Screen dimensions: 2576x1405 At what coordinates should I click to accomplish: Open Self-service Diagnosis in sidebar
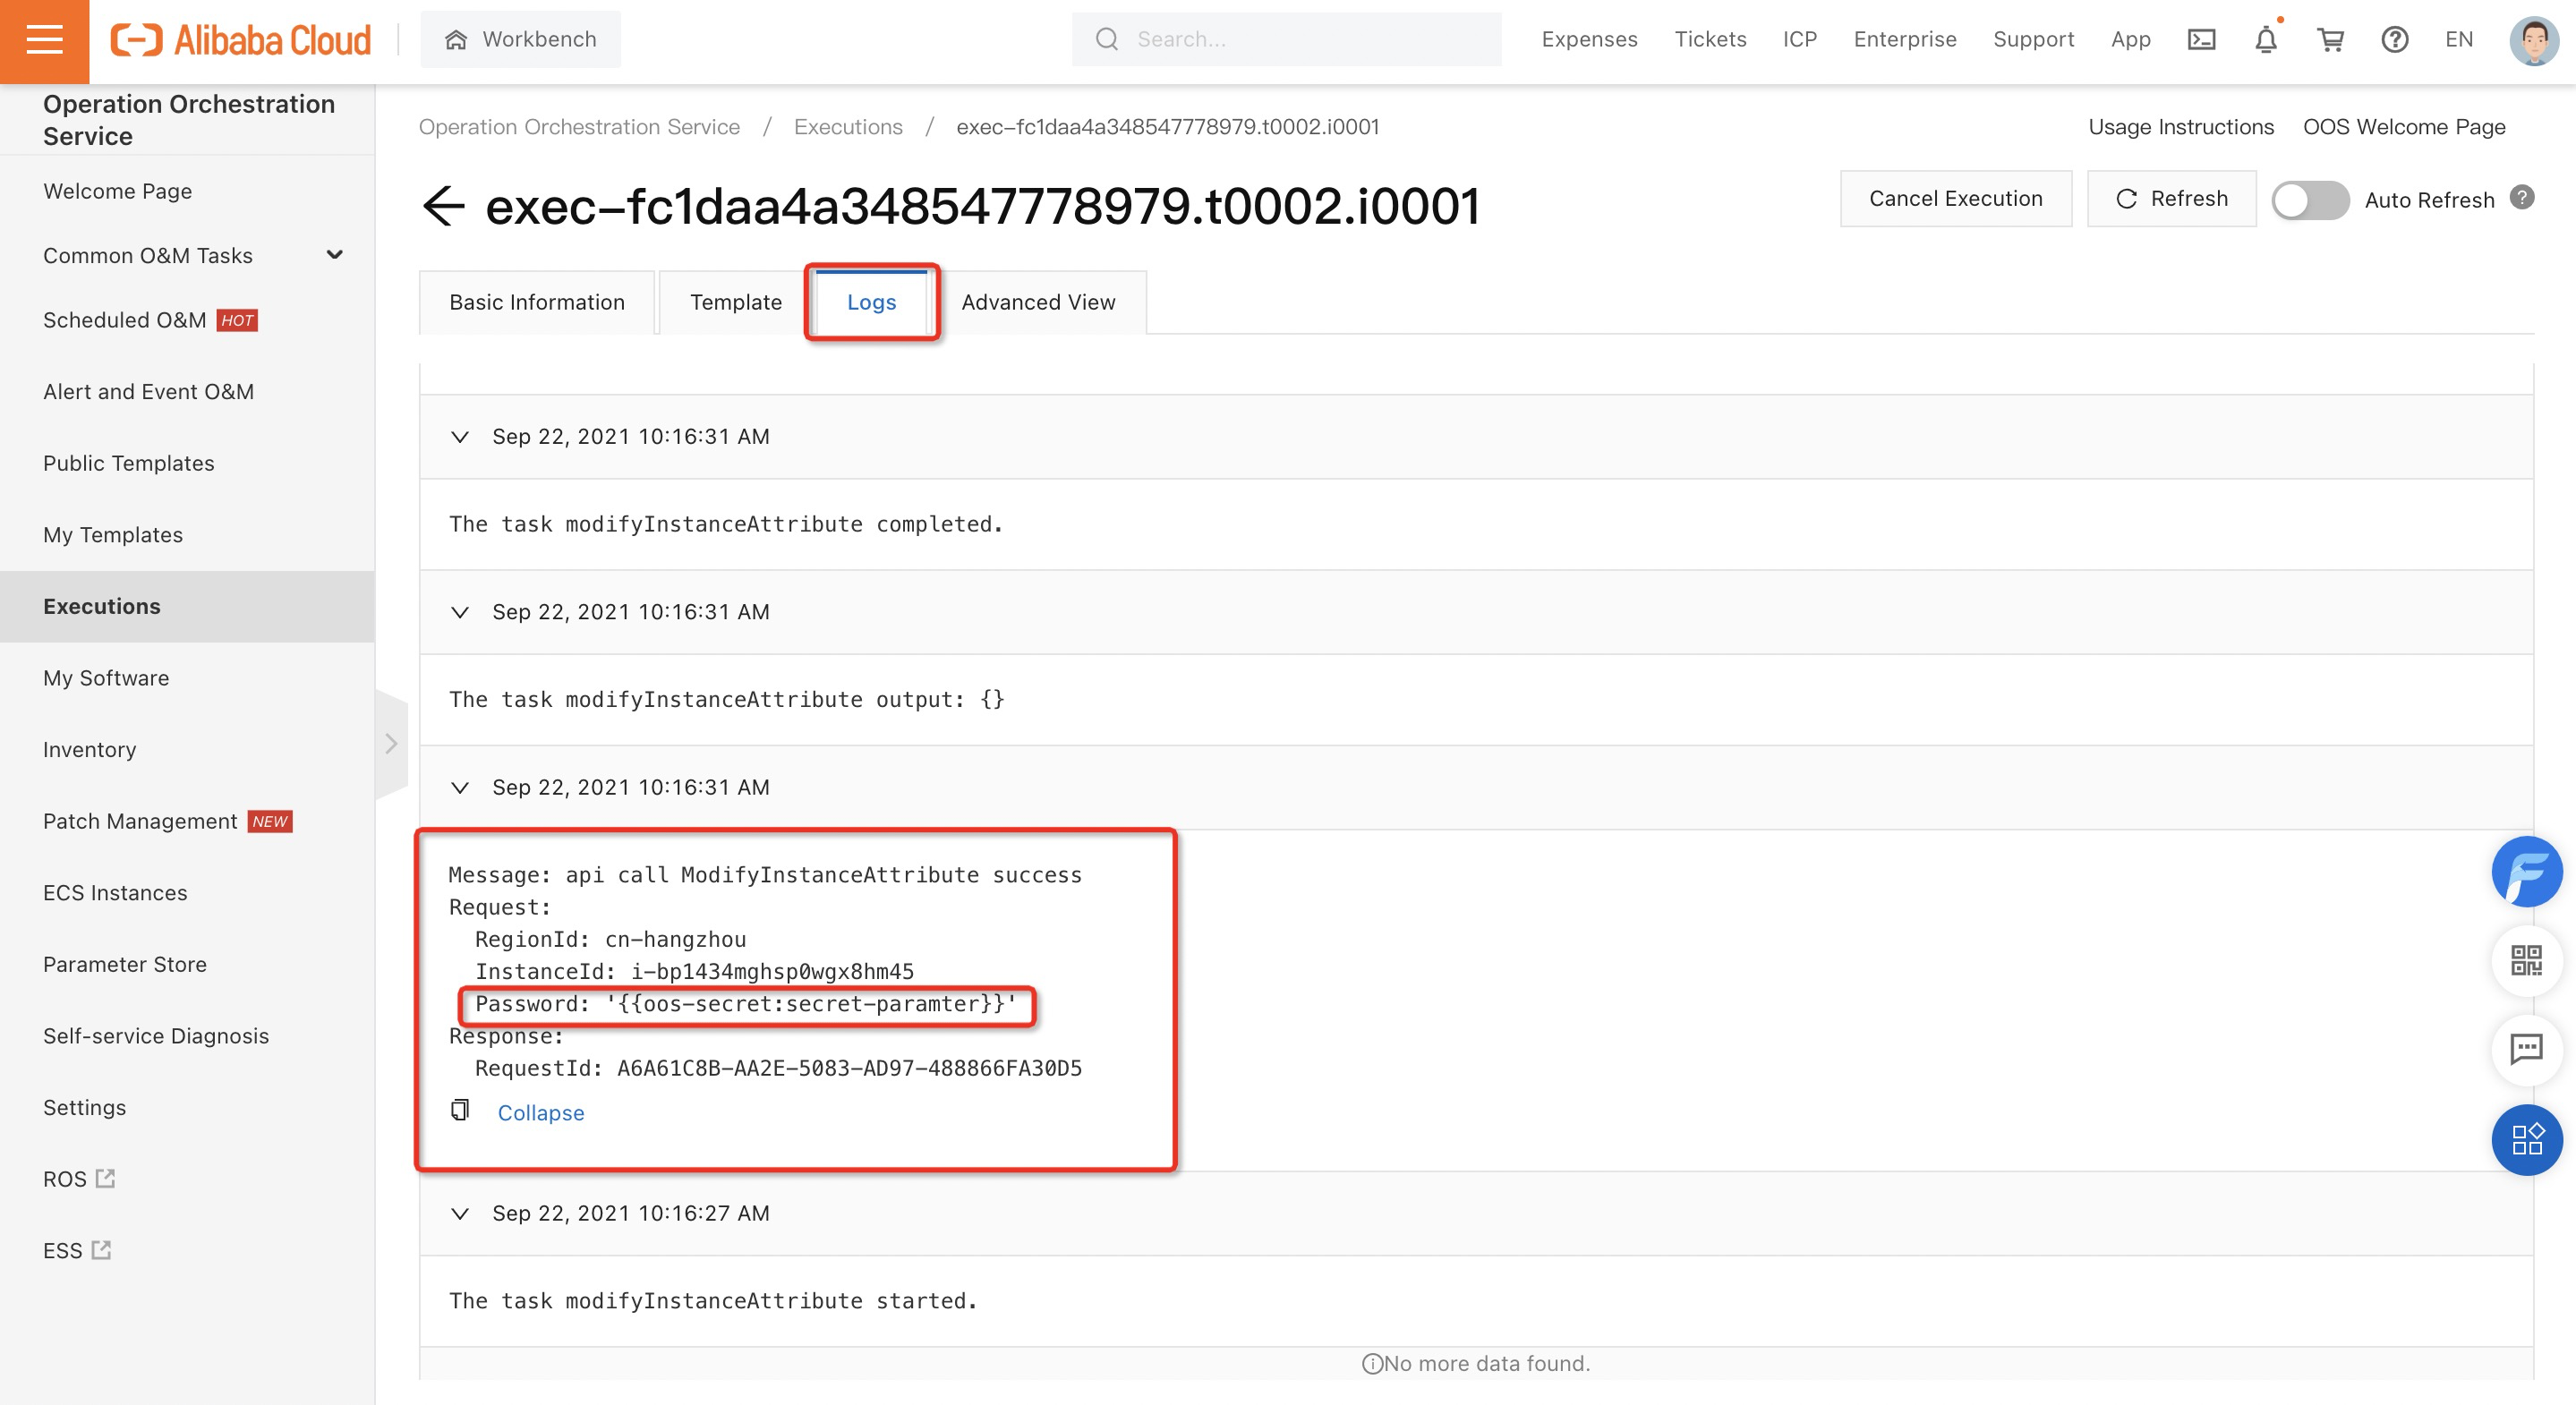click(x=155, y=1036)
